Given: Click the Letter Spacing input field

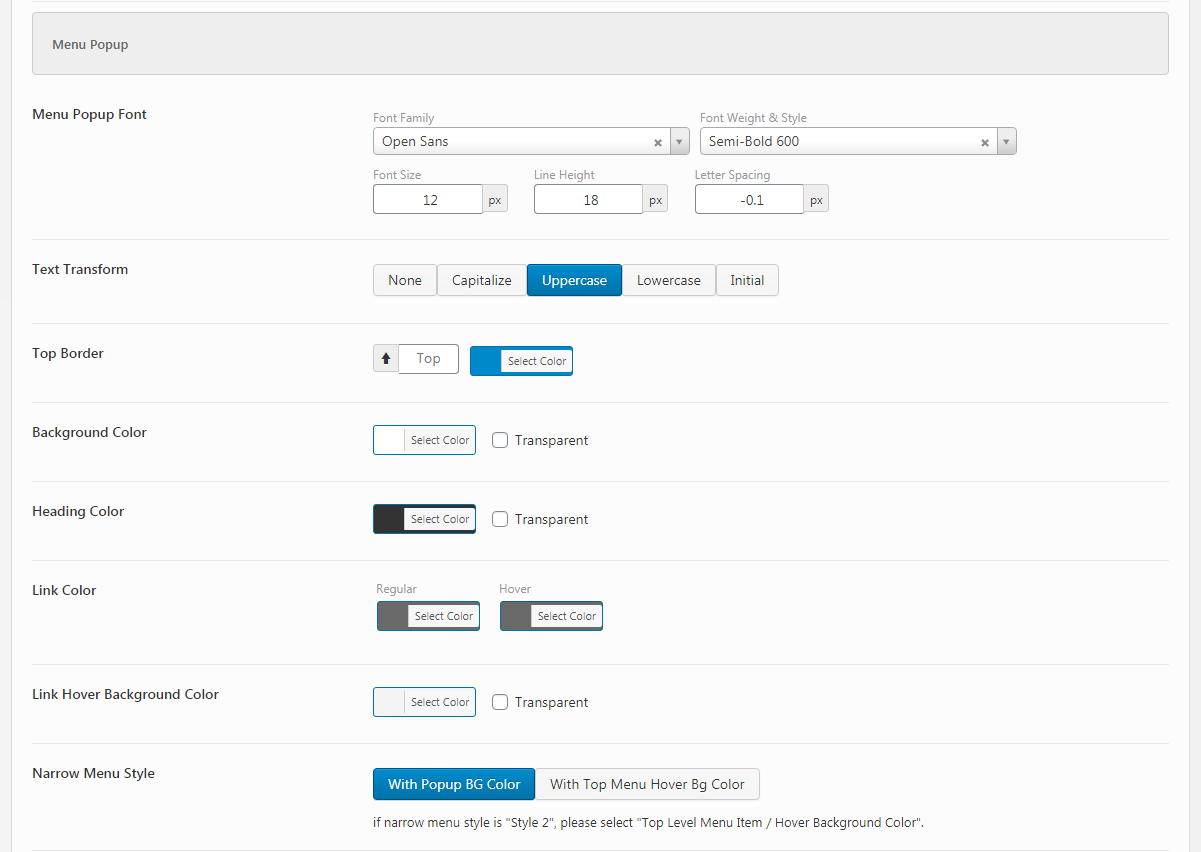Looking at the screenshot, I should pos(750,199).
